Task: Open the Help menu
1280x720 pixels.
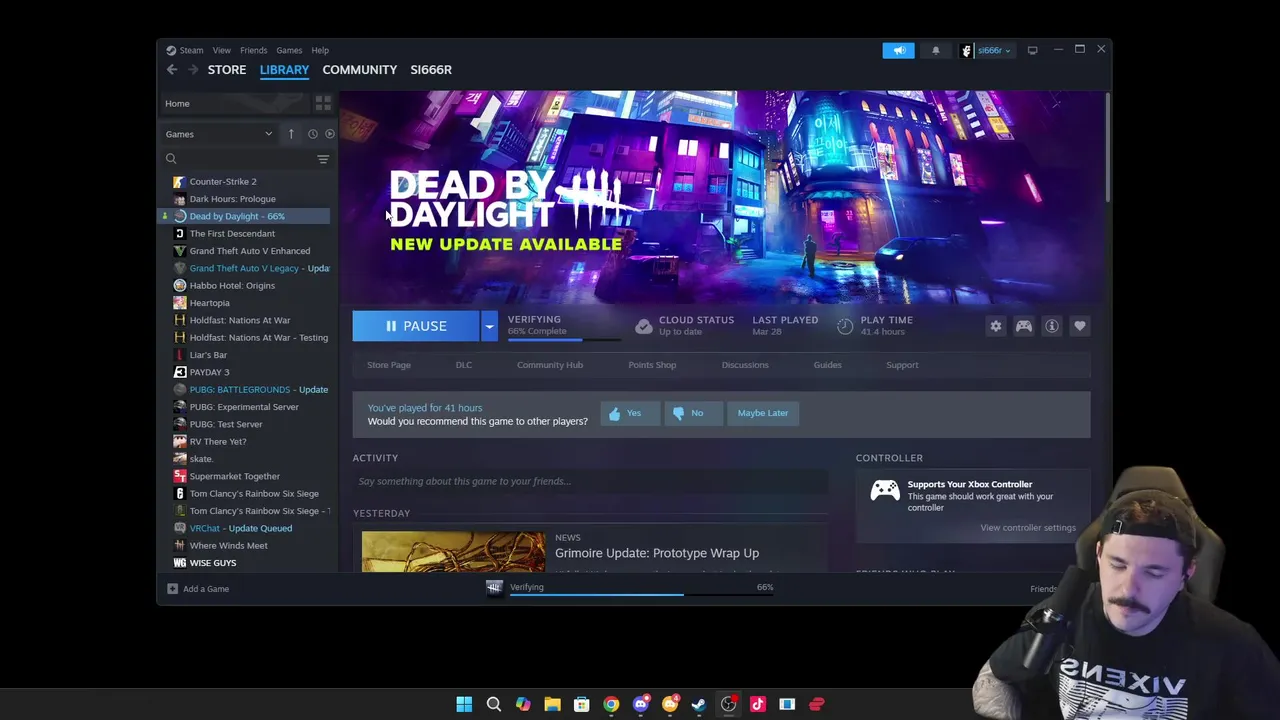Action: 320,50
